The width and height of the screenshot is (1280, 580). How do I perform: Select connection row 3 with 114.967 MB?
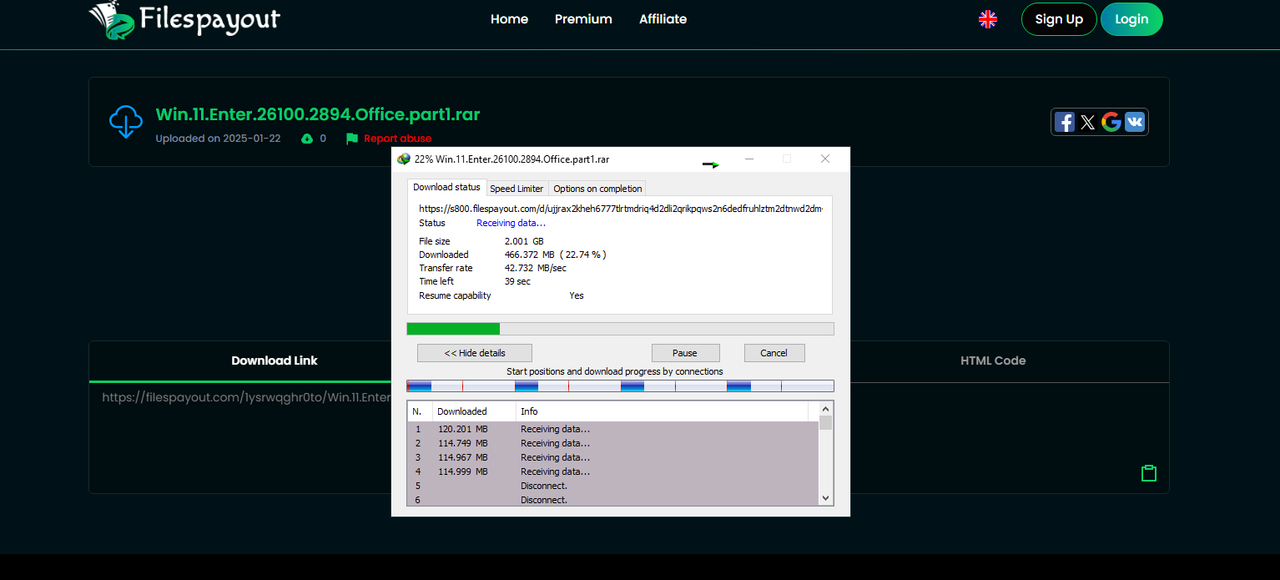(613, 457)
